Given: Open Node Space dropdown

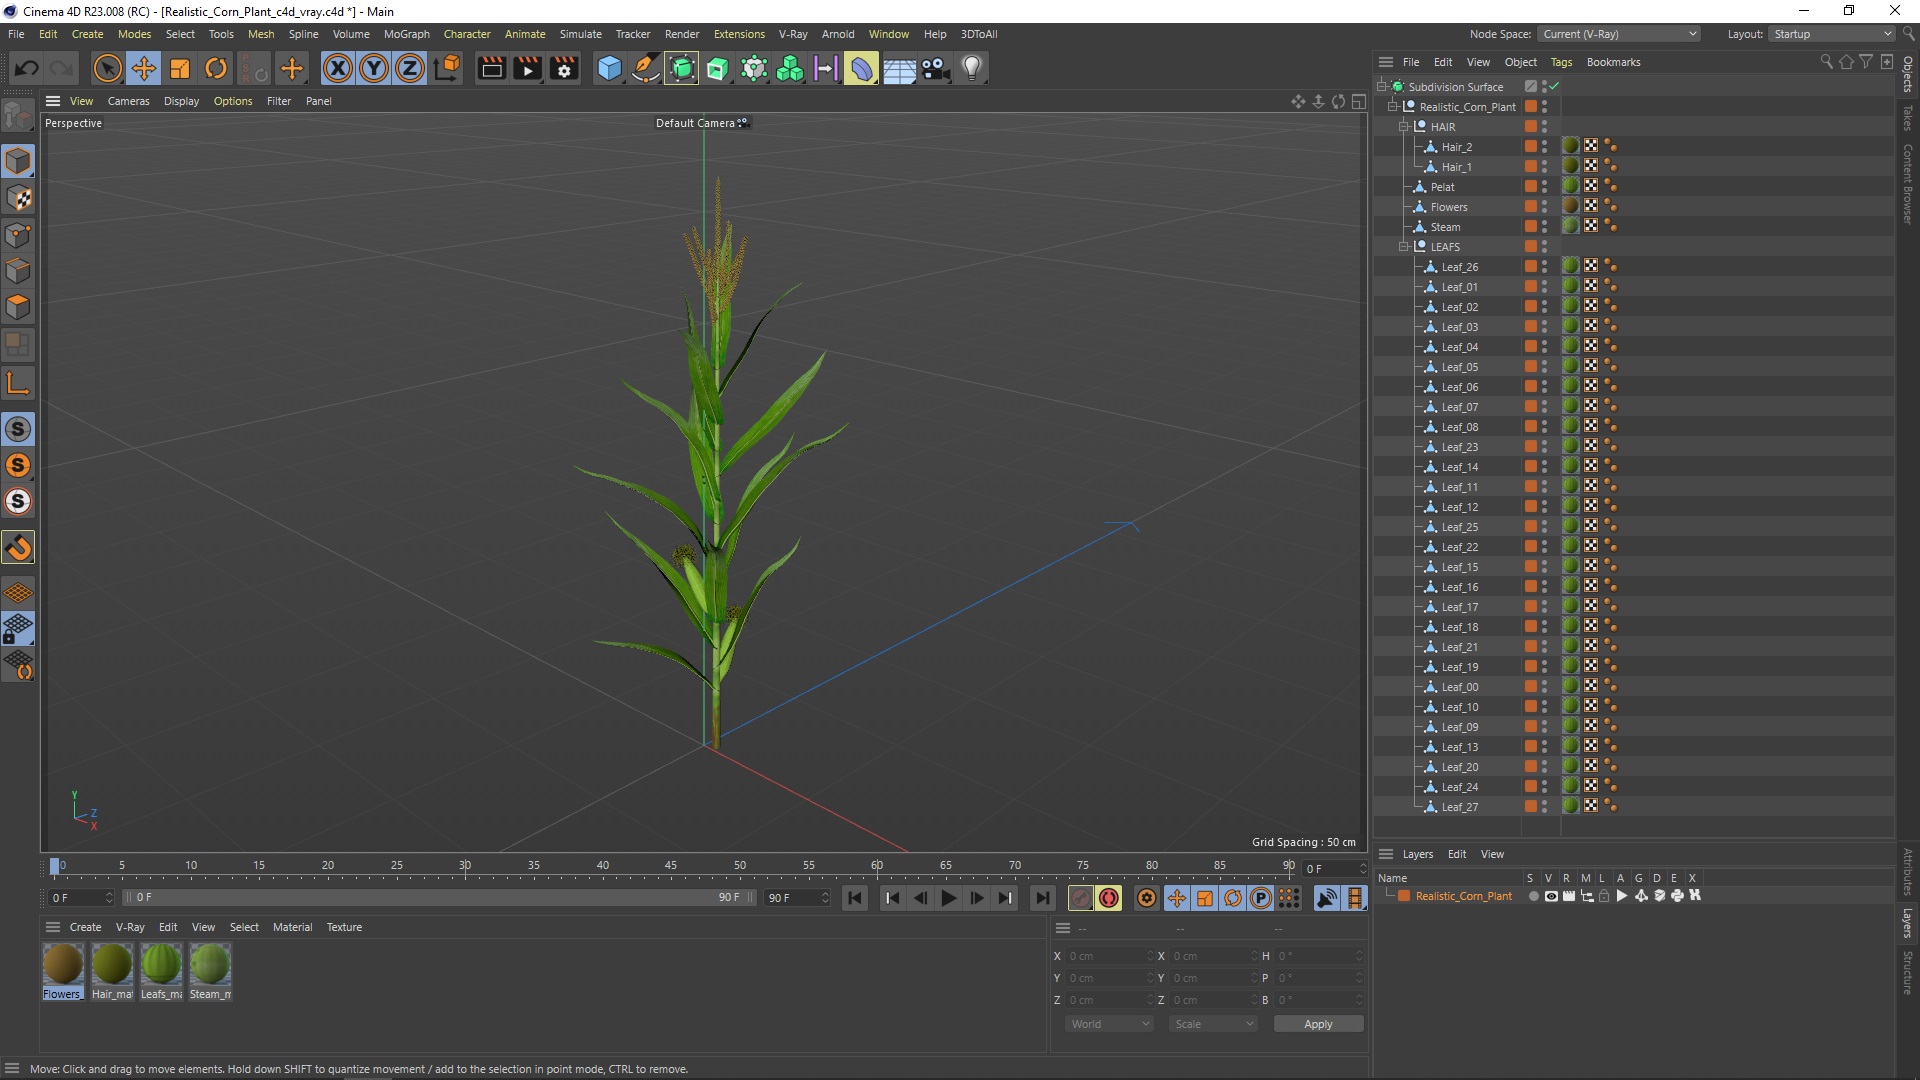Looking at the screenshot, I should tap(1618, 34).
